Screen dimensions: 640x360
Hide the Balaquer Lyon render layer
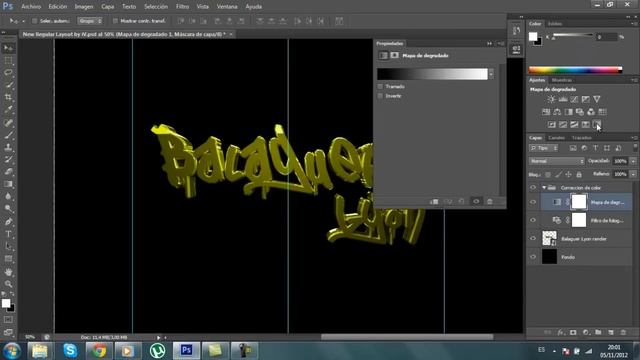[x=533, y=238]
